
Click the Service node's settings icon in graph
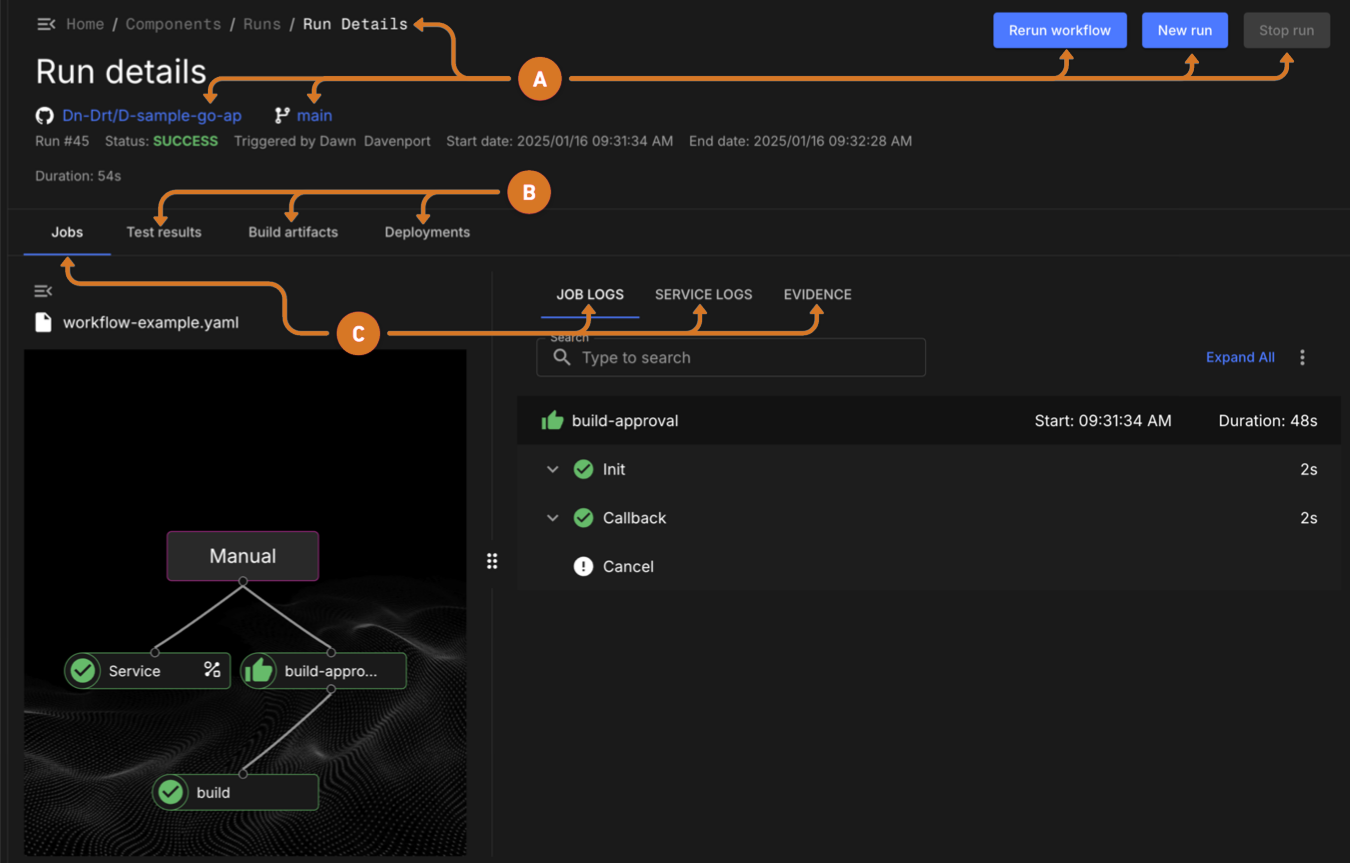(x=212, y=670)
